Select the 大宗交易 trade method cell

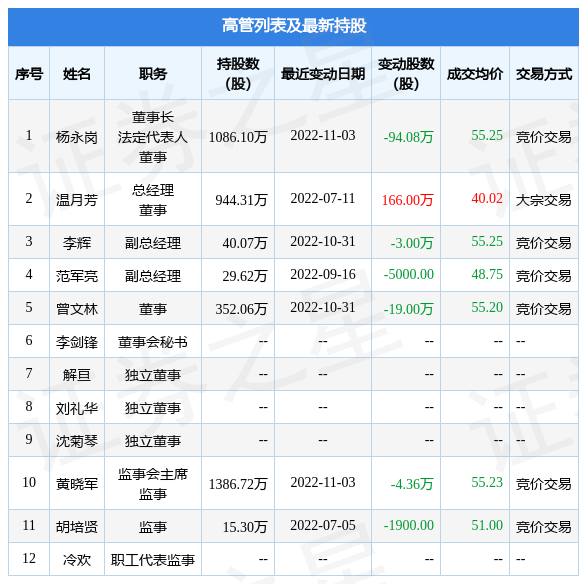pyautogui.click(x=544, y=200)
